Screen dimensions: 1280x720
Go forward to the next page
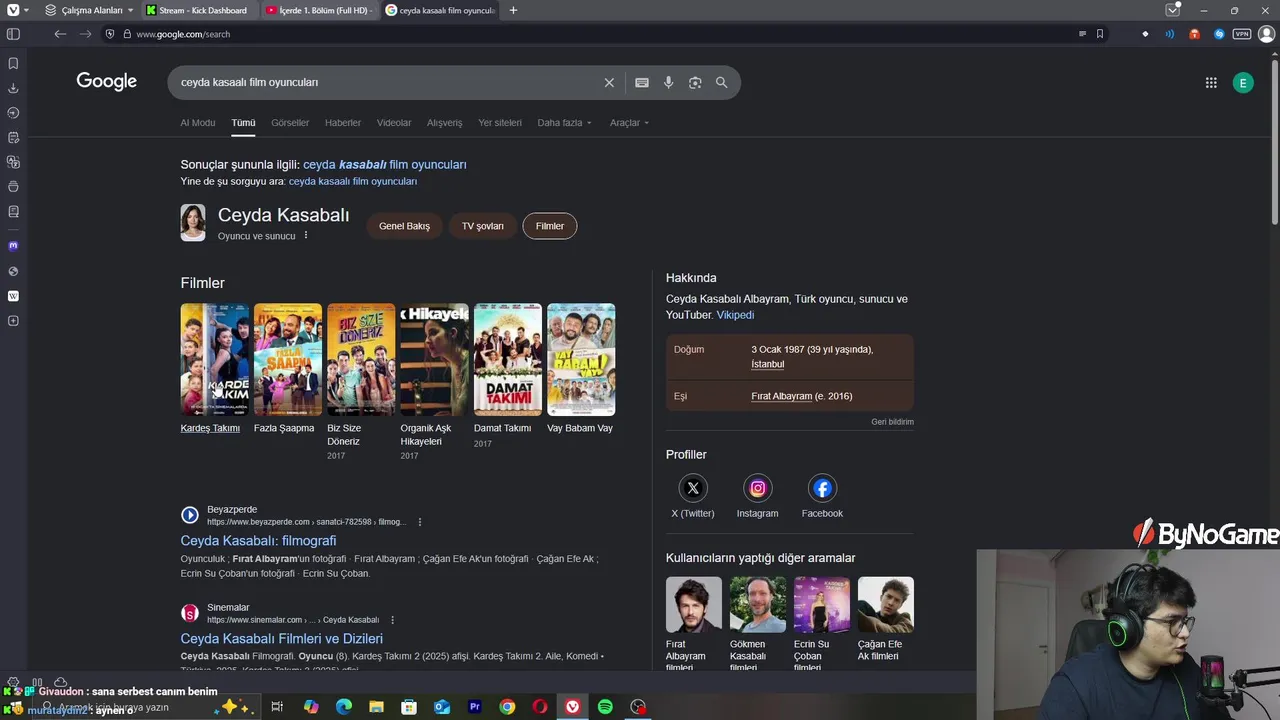[x=86, y=34]
